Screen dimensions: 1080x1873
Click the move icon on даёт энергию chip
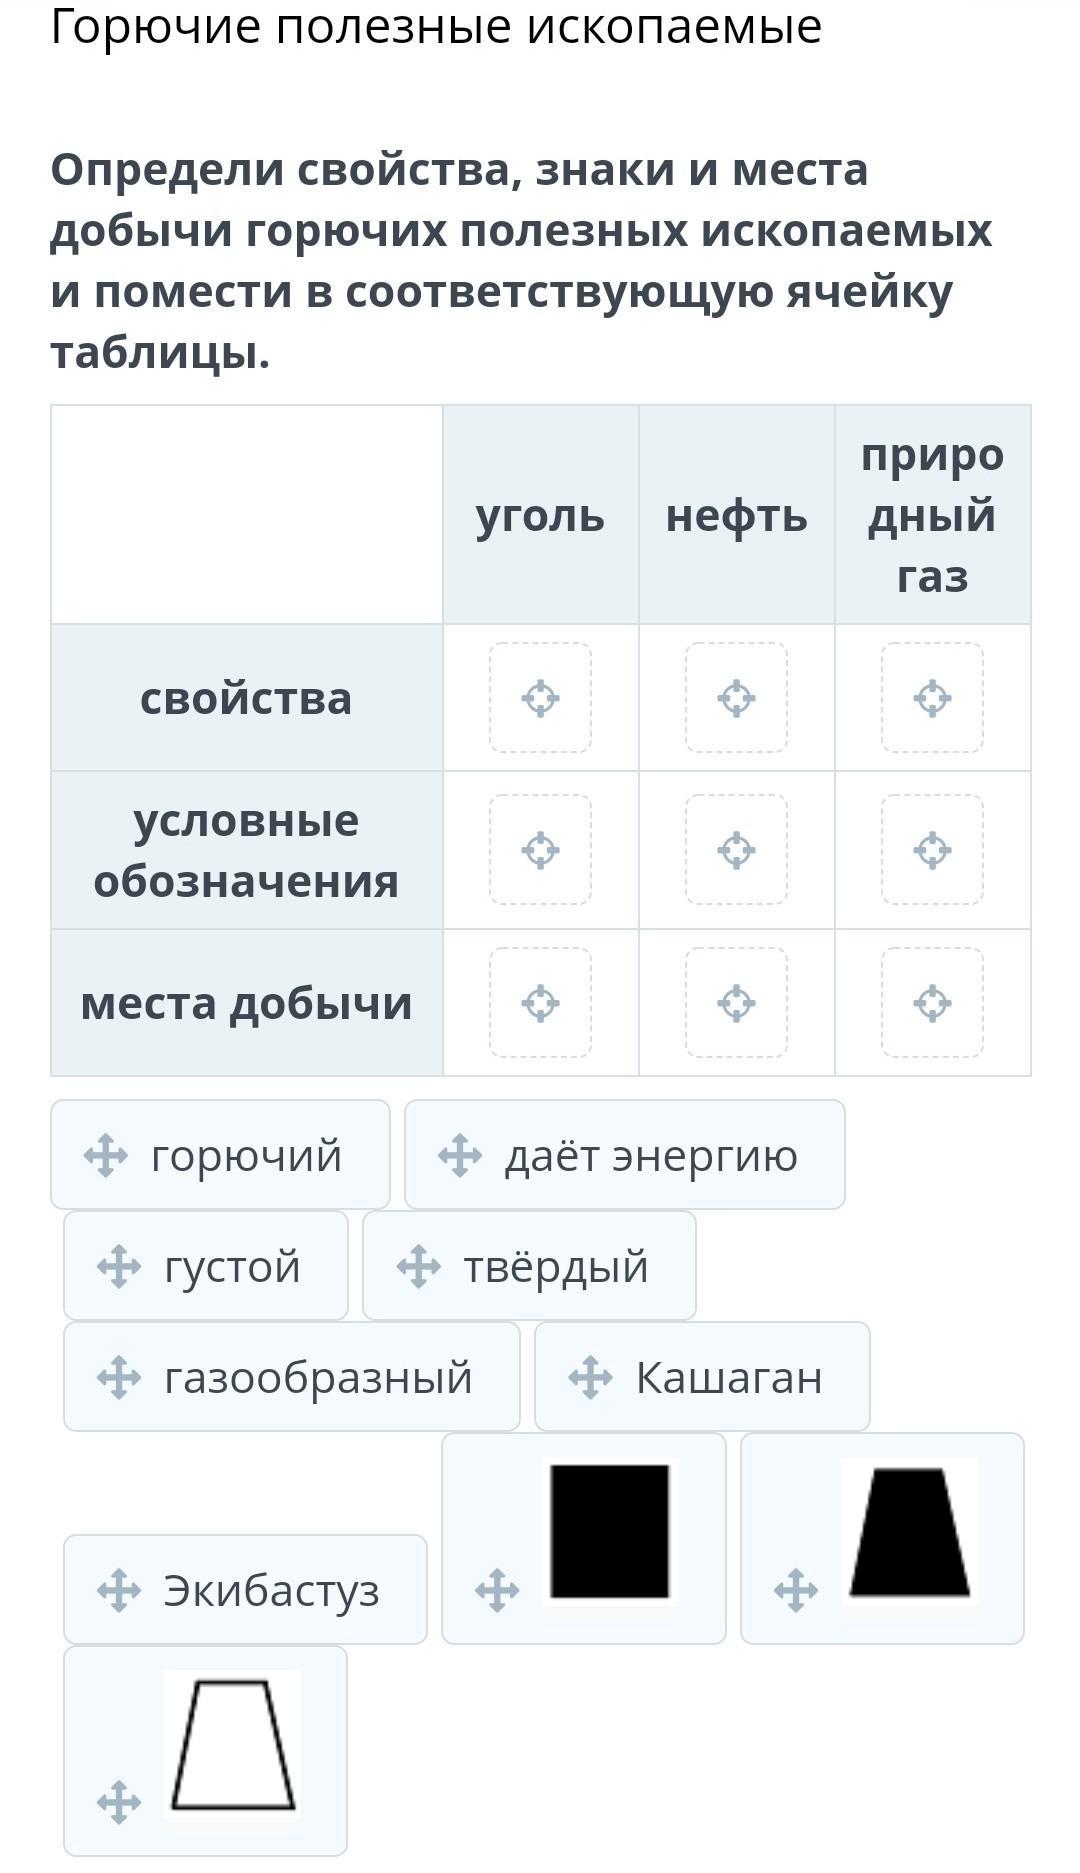[x=459, y=1156]
